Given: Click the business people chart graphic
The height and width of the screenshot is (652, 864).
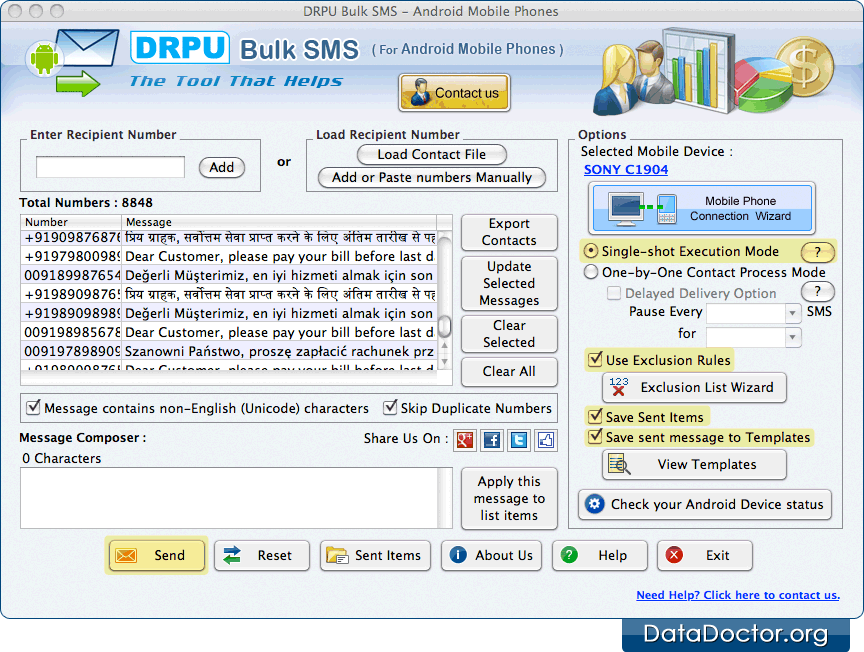Looking at the screenshot, I should tap(714, 72).
